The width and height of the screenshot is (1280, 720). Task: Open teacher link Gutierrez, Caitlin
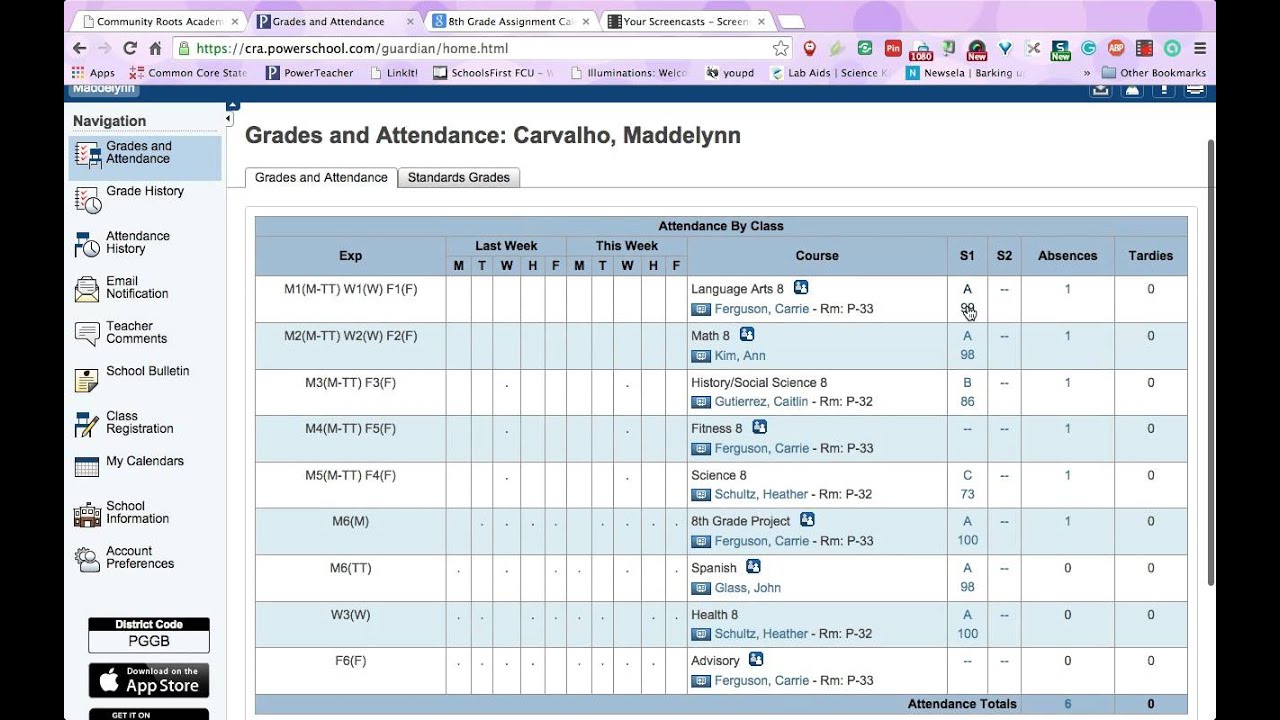pos(761,402)
